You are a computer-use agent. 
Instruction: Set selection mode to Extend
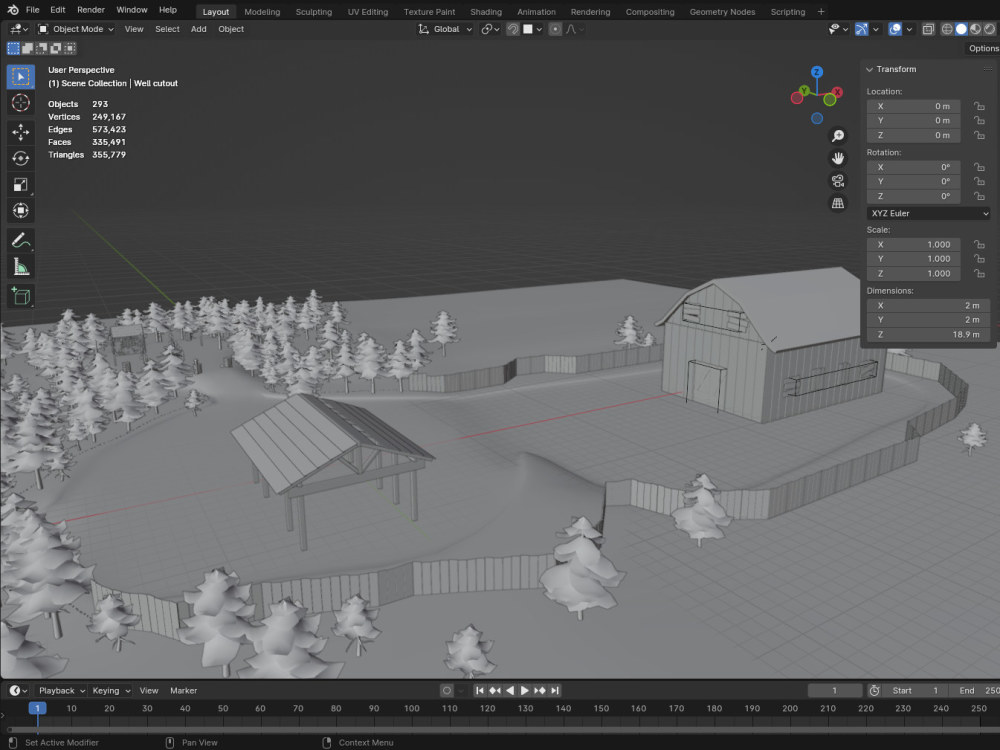pyautogui.click(x=27, y=48)
